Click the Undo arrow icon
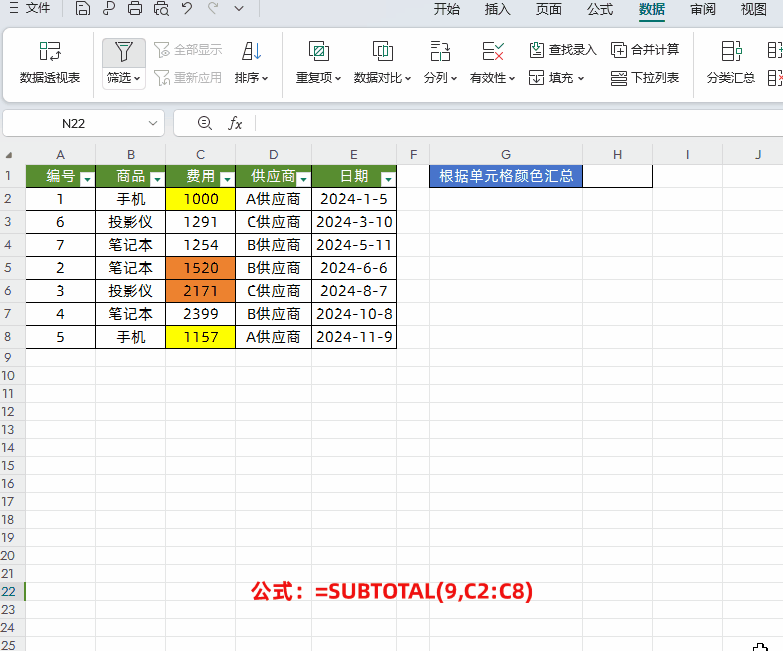The width and height of the screenshot is (783, 651). pyautogui.click(x=187, y=8)
